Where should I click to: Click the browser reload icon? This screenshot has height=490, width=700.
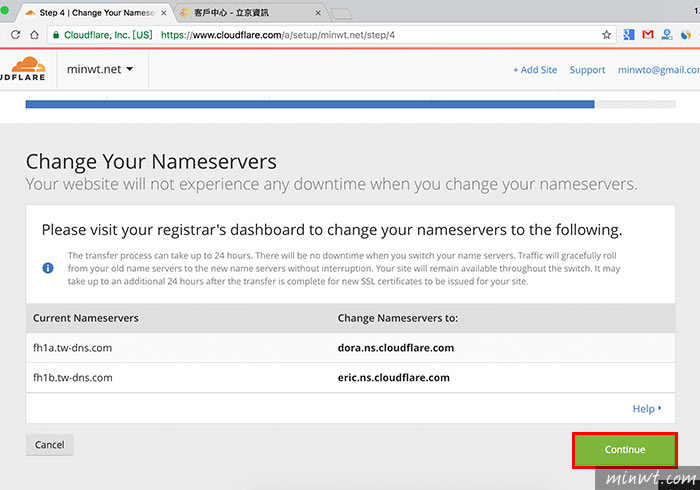(x=16, y=35)
